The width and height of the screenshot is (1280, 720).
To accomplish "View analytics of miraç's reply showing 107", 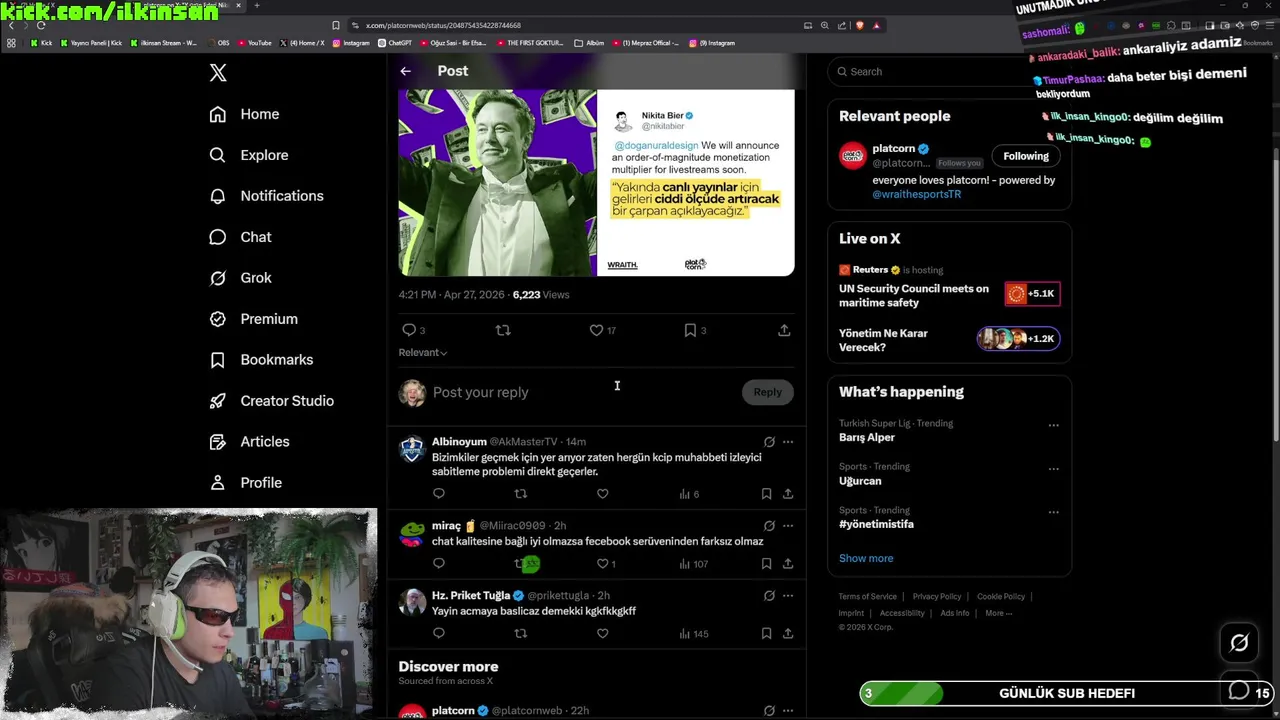I will tap(693, 564).
